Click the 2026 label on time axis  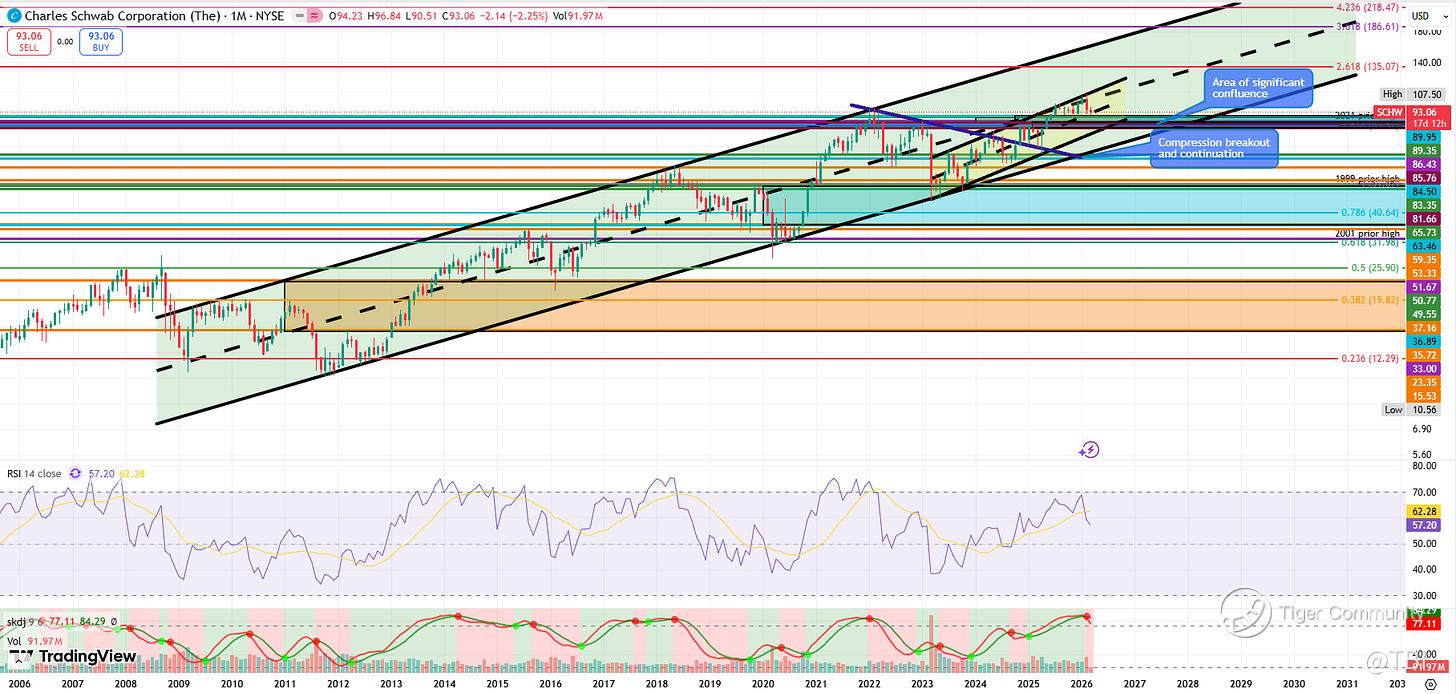1081,684
